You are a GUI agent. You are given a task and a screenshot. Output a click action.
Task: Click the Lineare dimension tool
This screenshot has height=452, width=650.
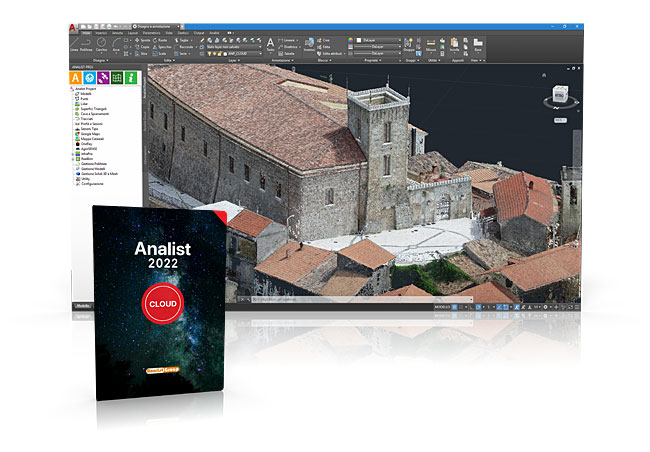[287, 40]
